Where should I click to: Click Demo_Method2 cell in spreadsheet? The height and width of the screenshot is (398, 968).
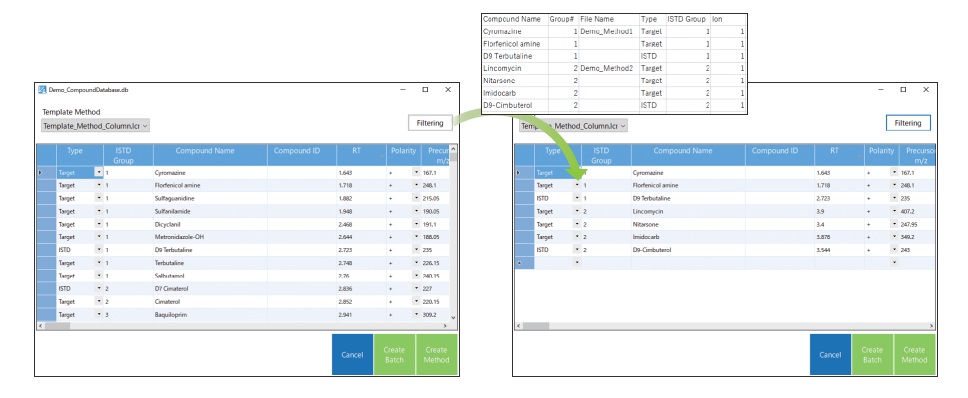pos(608,68)
